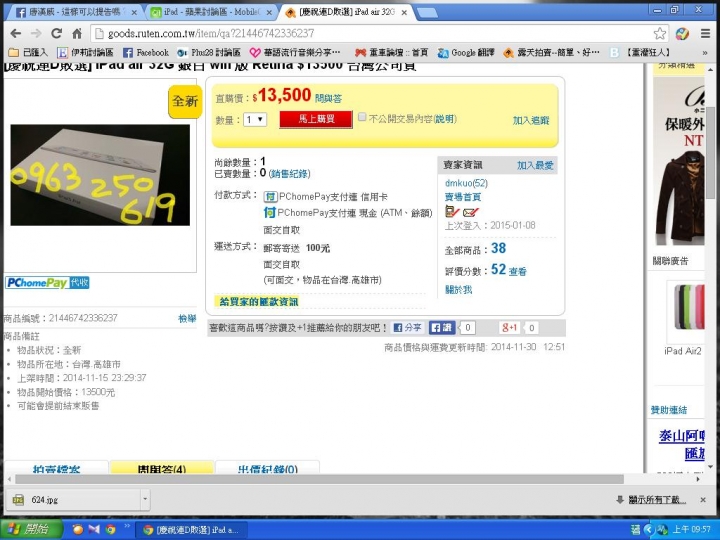Screen dimensions: 720x540
Task: Open the 重灌狂人 bookmark
Action: click(640, 53)
